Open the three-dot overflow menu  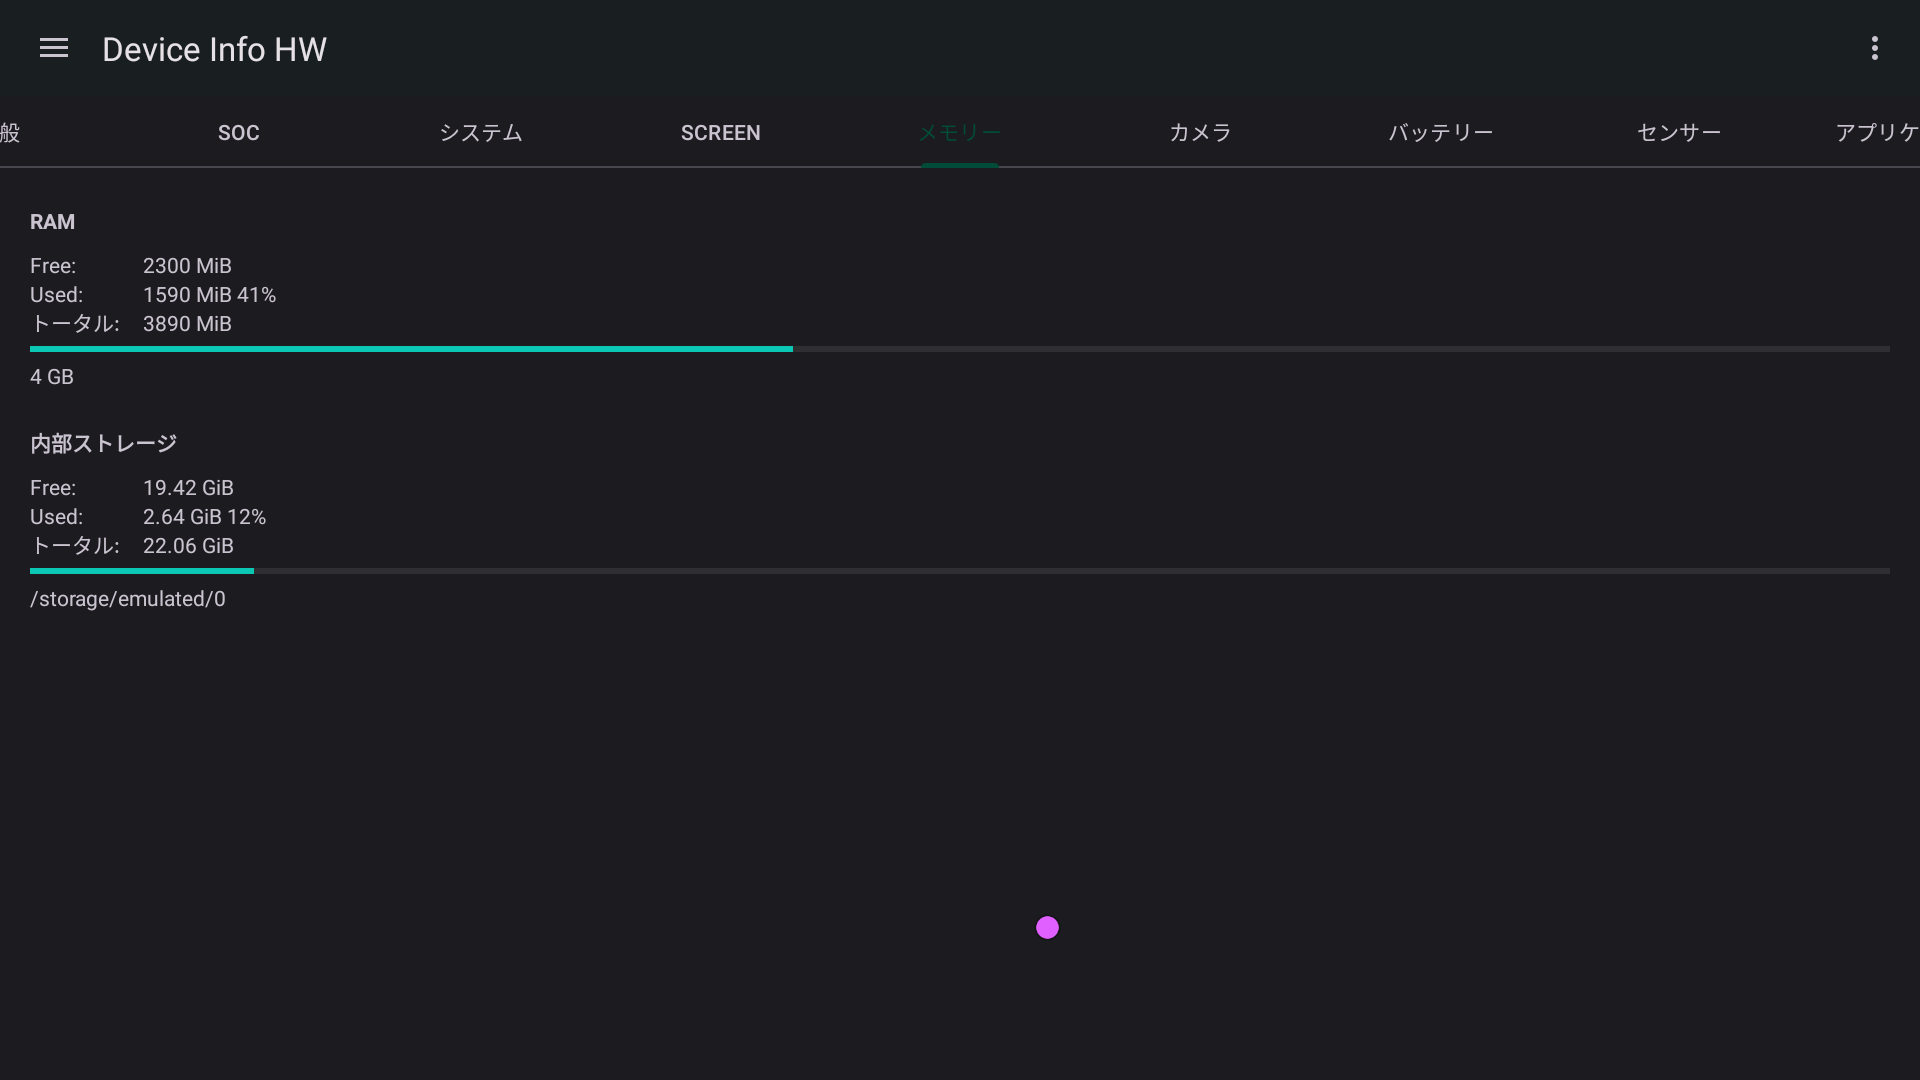(x=1874, y=48)
